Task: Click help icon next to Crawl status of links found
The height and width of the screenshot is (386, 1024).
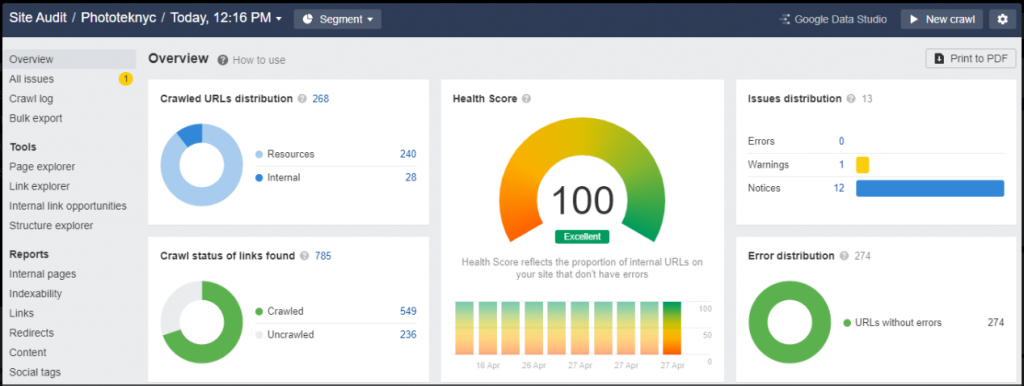Action: coord(304,255)
